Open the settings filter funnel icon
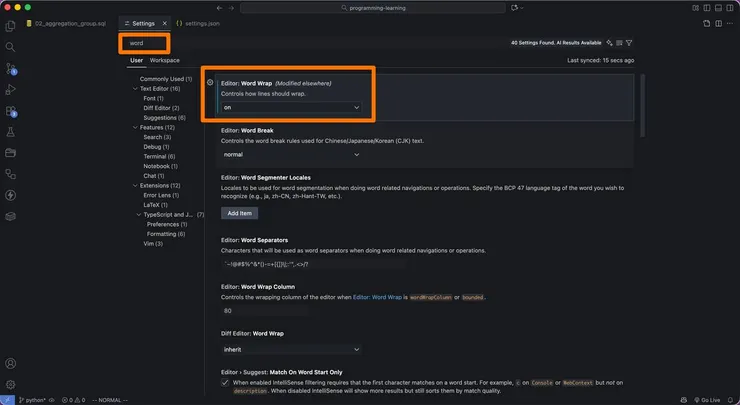The height and width of the screenshot is (405, 740). pyautogui.click(x=629, y=43)
